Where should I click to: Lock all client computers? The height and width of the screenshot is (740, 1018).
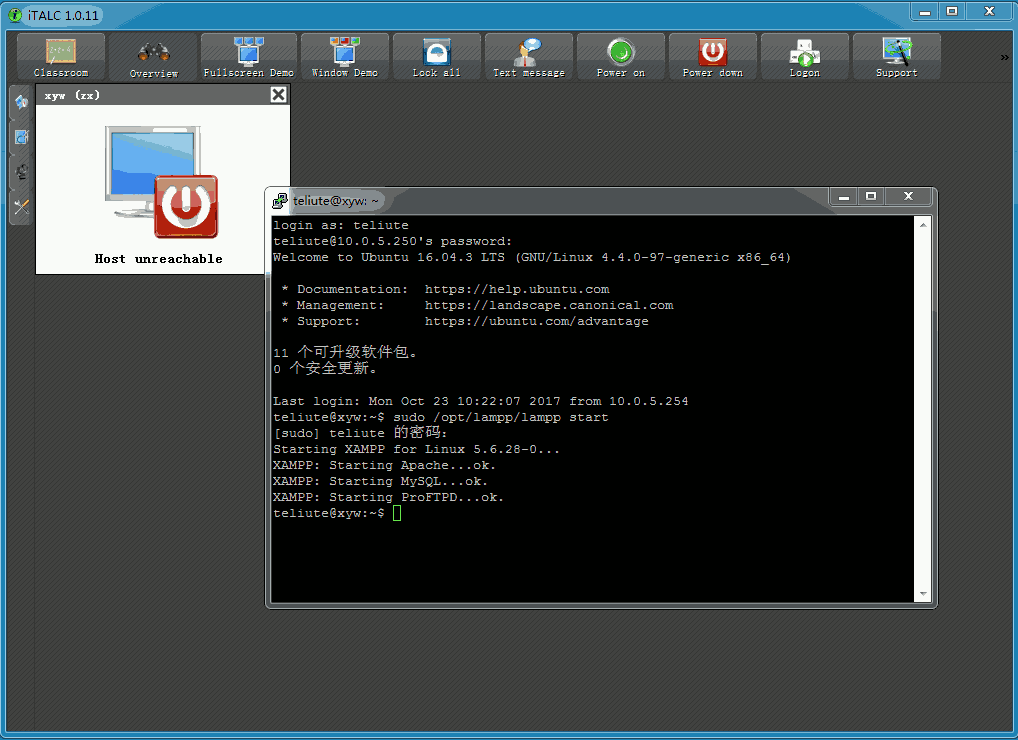437,56
